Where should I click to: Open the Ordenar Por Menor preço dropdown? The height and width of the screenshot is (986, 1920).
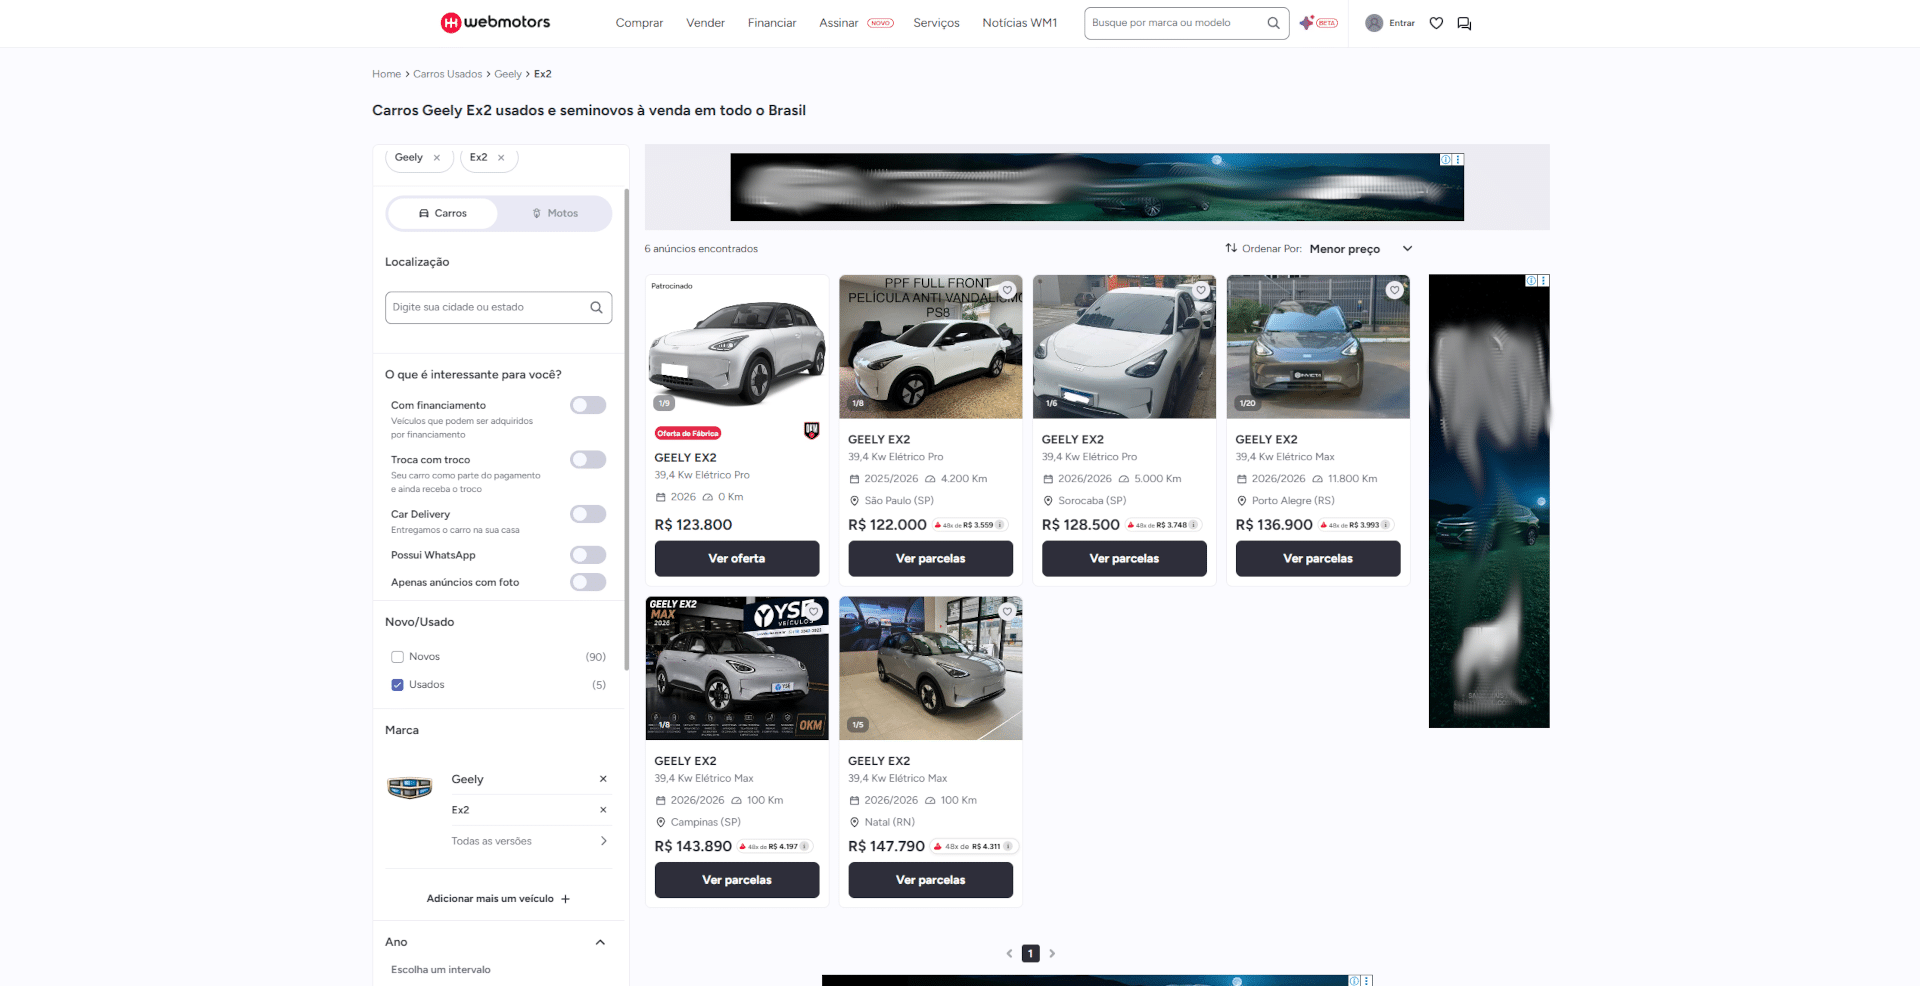point(1360,249)
